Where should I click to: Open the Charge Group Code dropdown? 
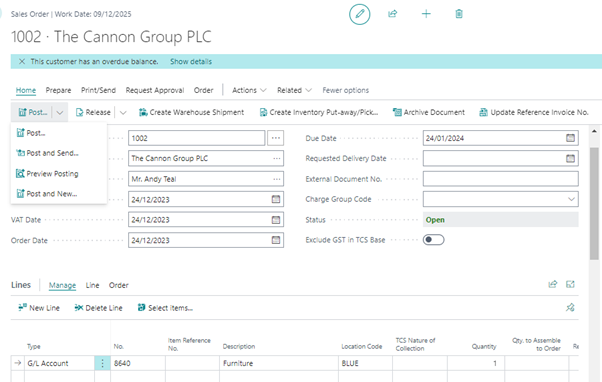tap(571, 199)
